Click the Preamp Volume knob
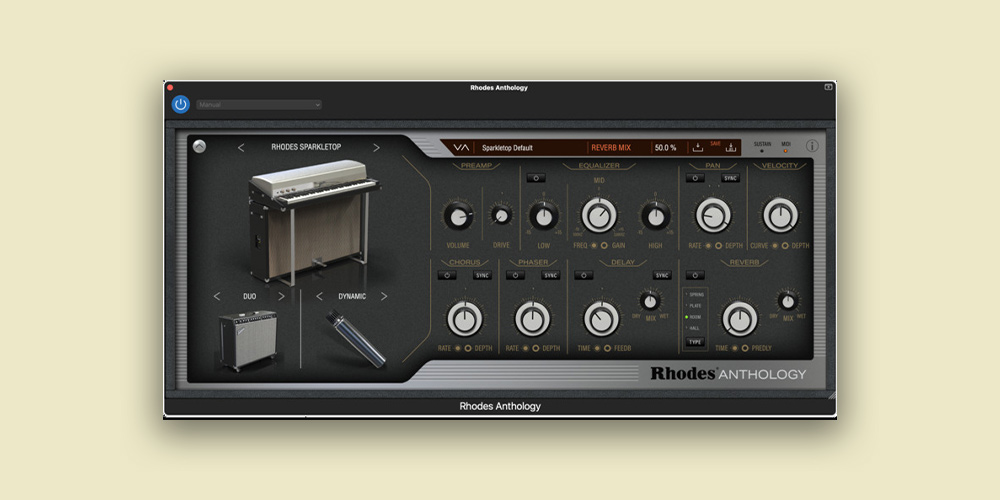1000x500 pixels. (x=458, y=216)
